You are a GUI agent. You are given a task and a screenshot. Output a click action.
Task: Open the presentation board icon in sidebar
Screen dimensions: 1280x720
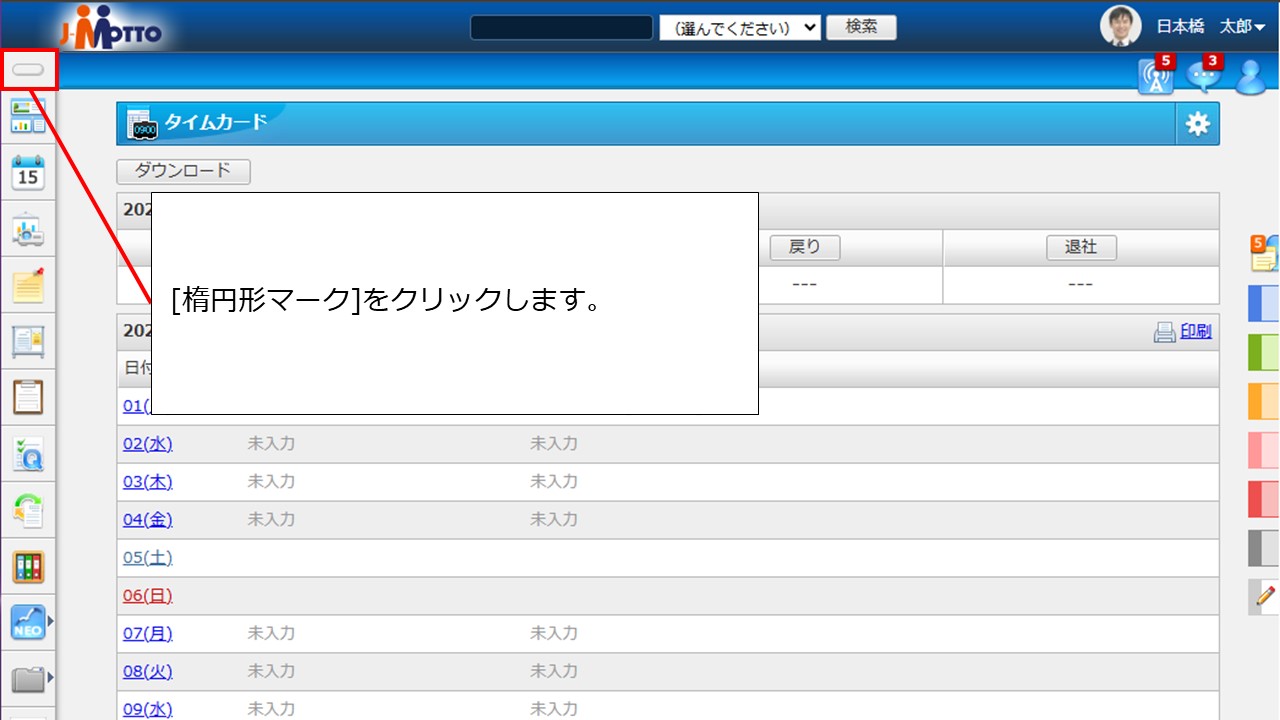(x=28, y=231)
